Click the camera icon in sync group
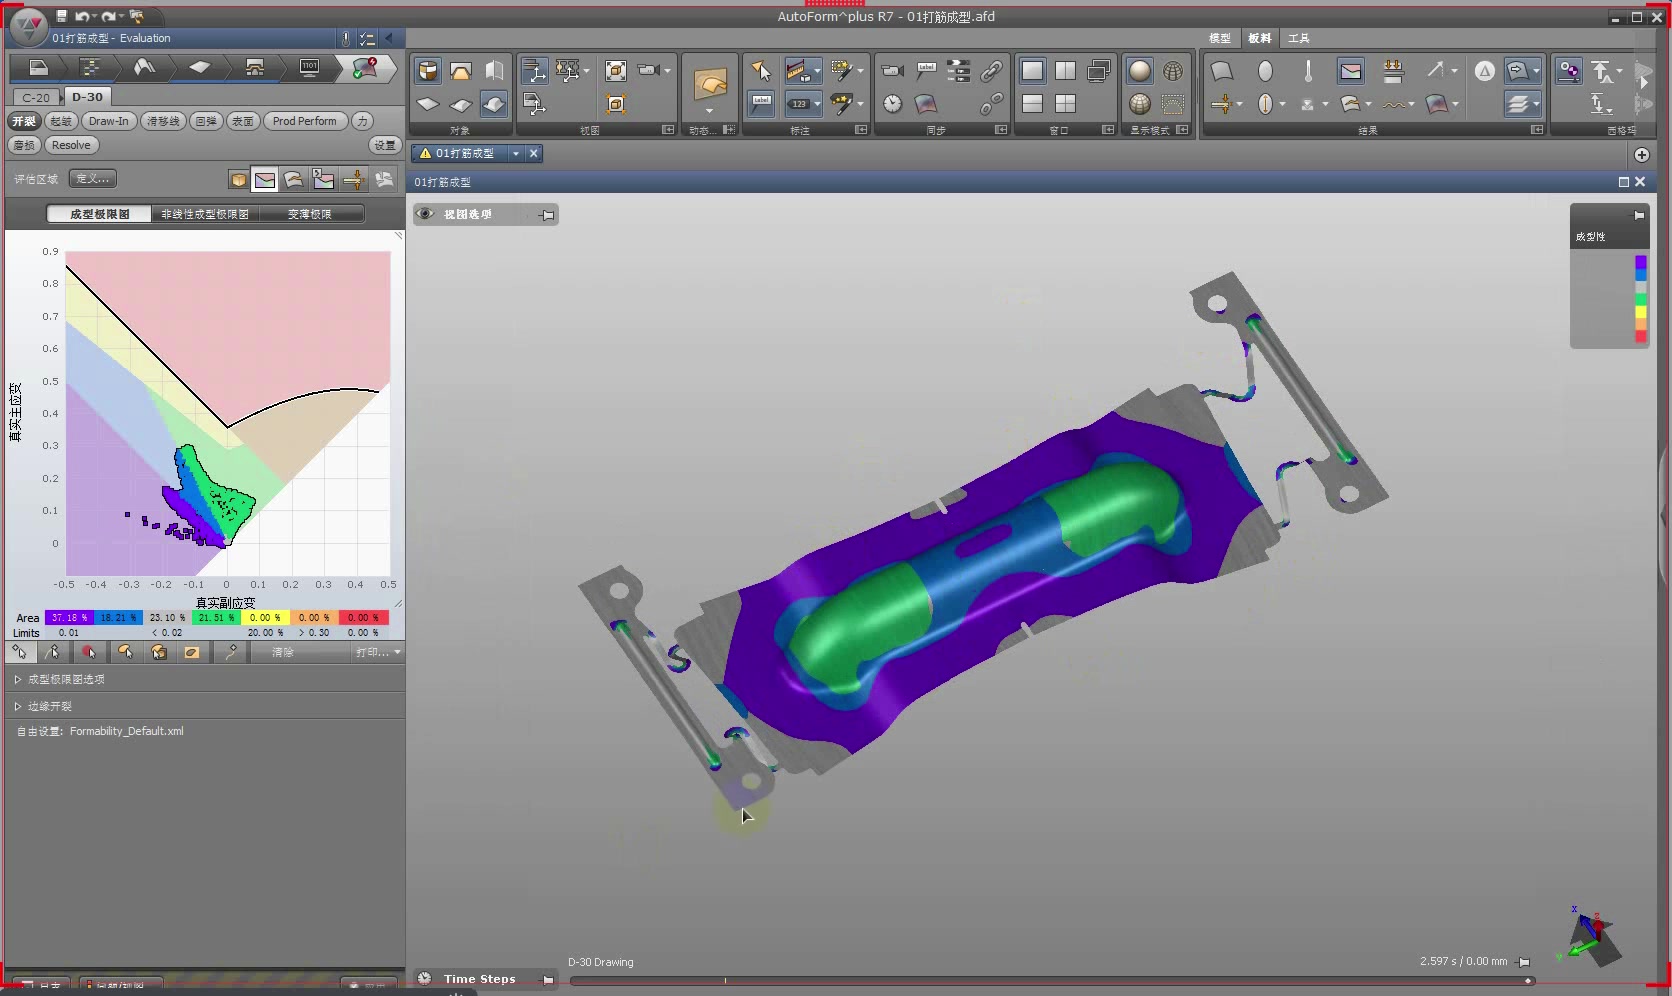1672x996 pixels. tap(892, 71)
